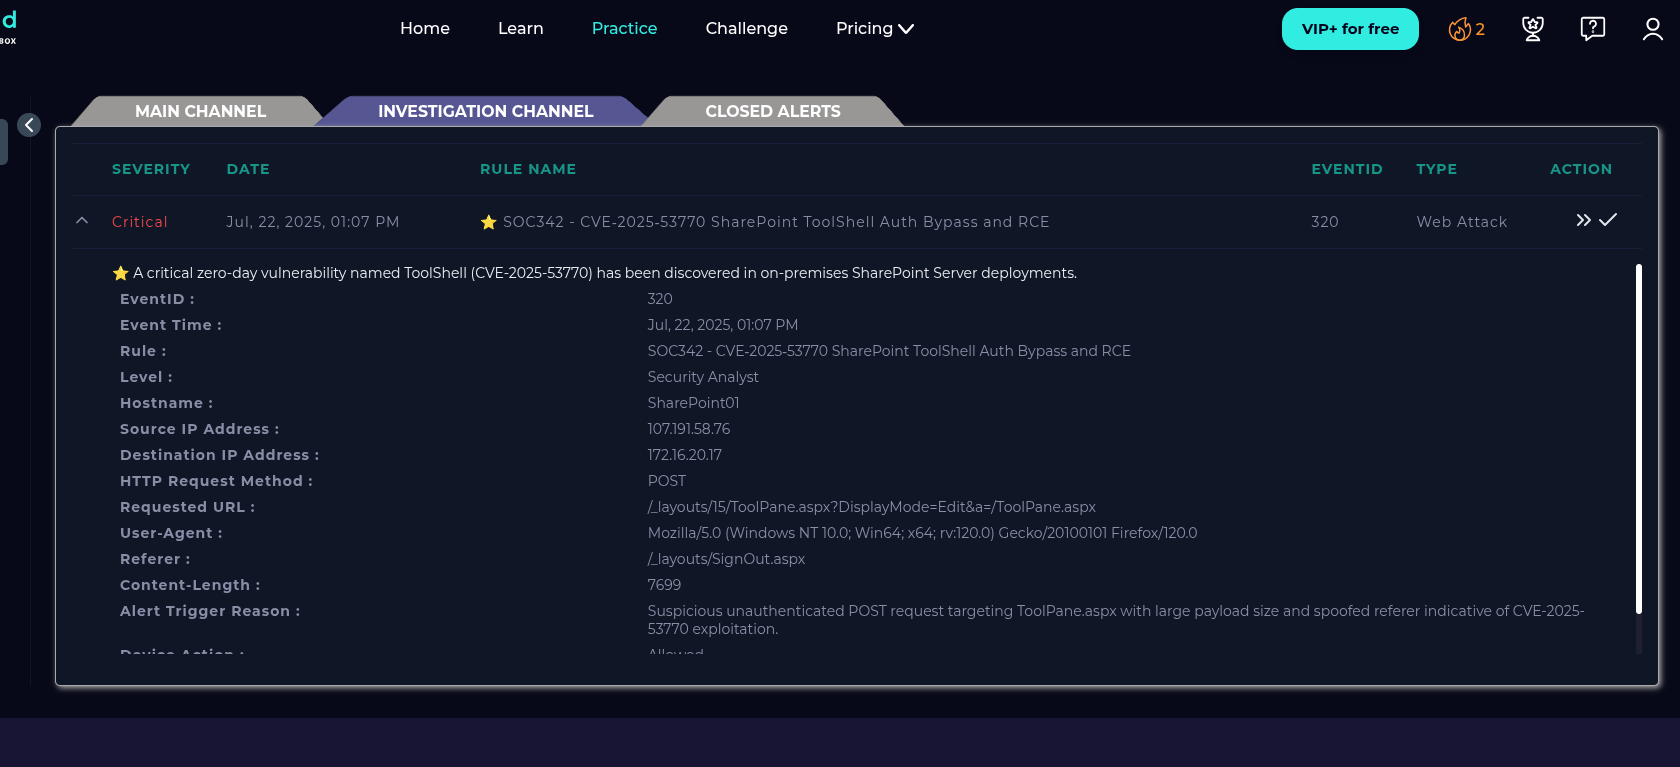Click the sidebar collapse arrow button
The height and width of the screenshot is (767, 1680).
click(x=29, y=125)
